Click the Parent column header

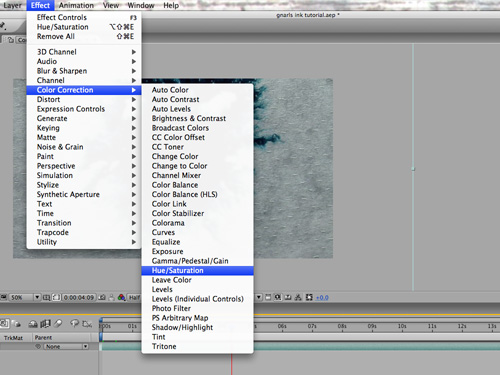click(43, 337)
